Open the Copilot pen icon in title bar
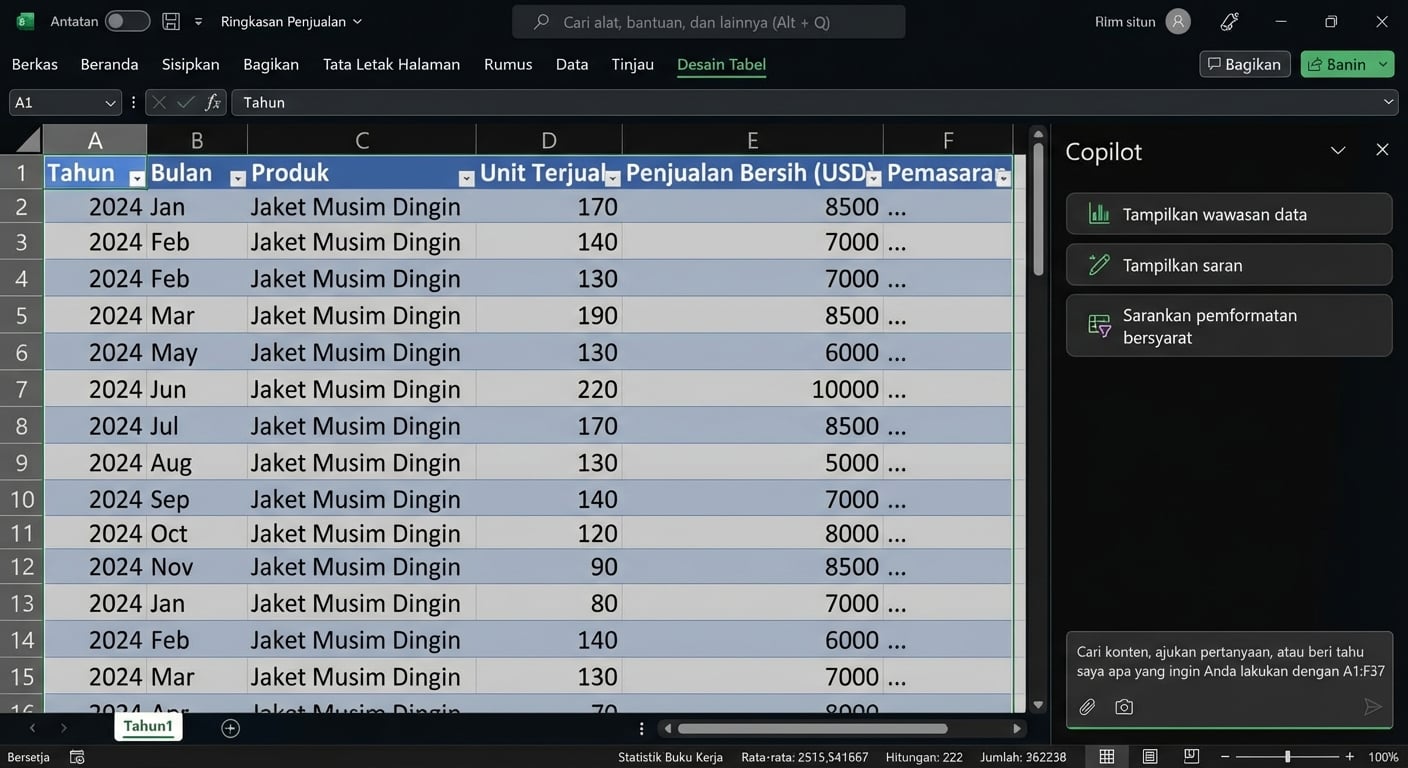Viewport: 1408px width, 768px height. pos(1229,20)
